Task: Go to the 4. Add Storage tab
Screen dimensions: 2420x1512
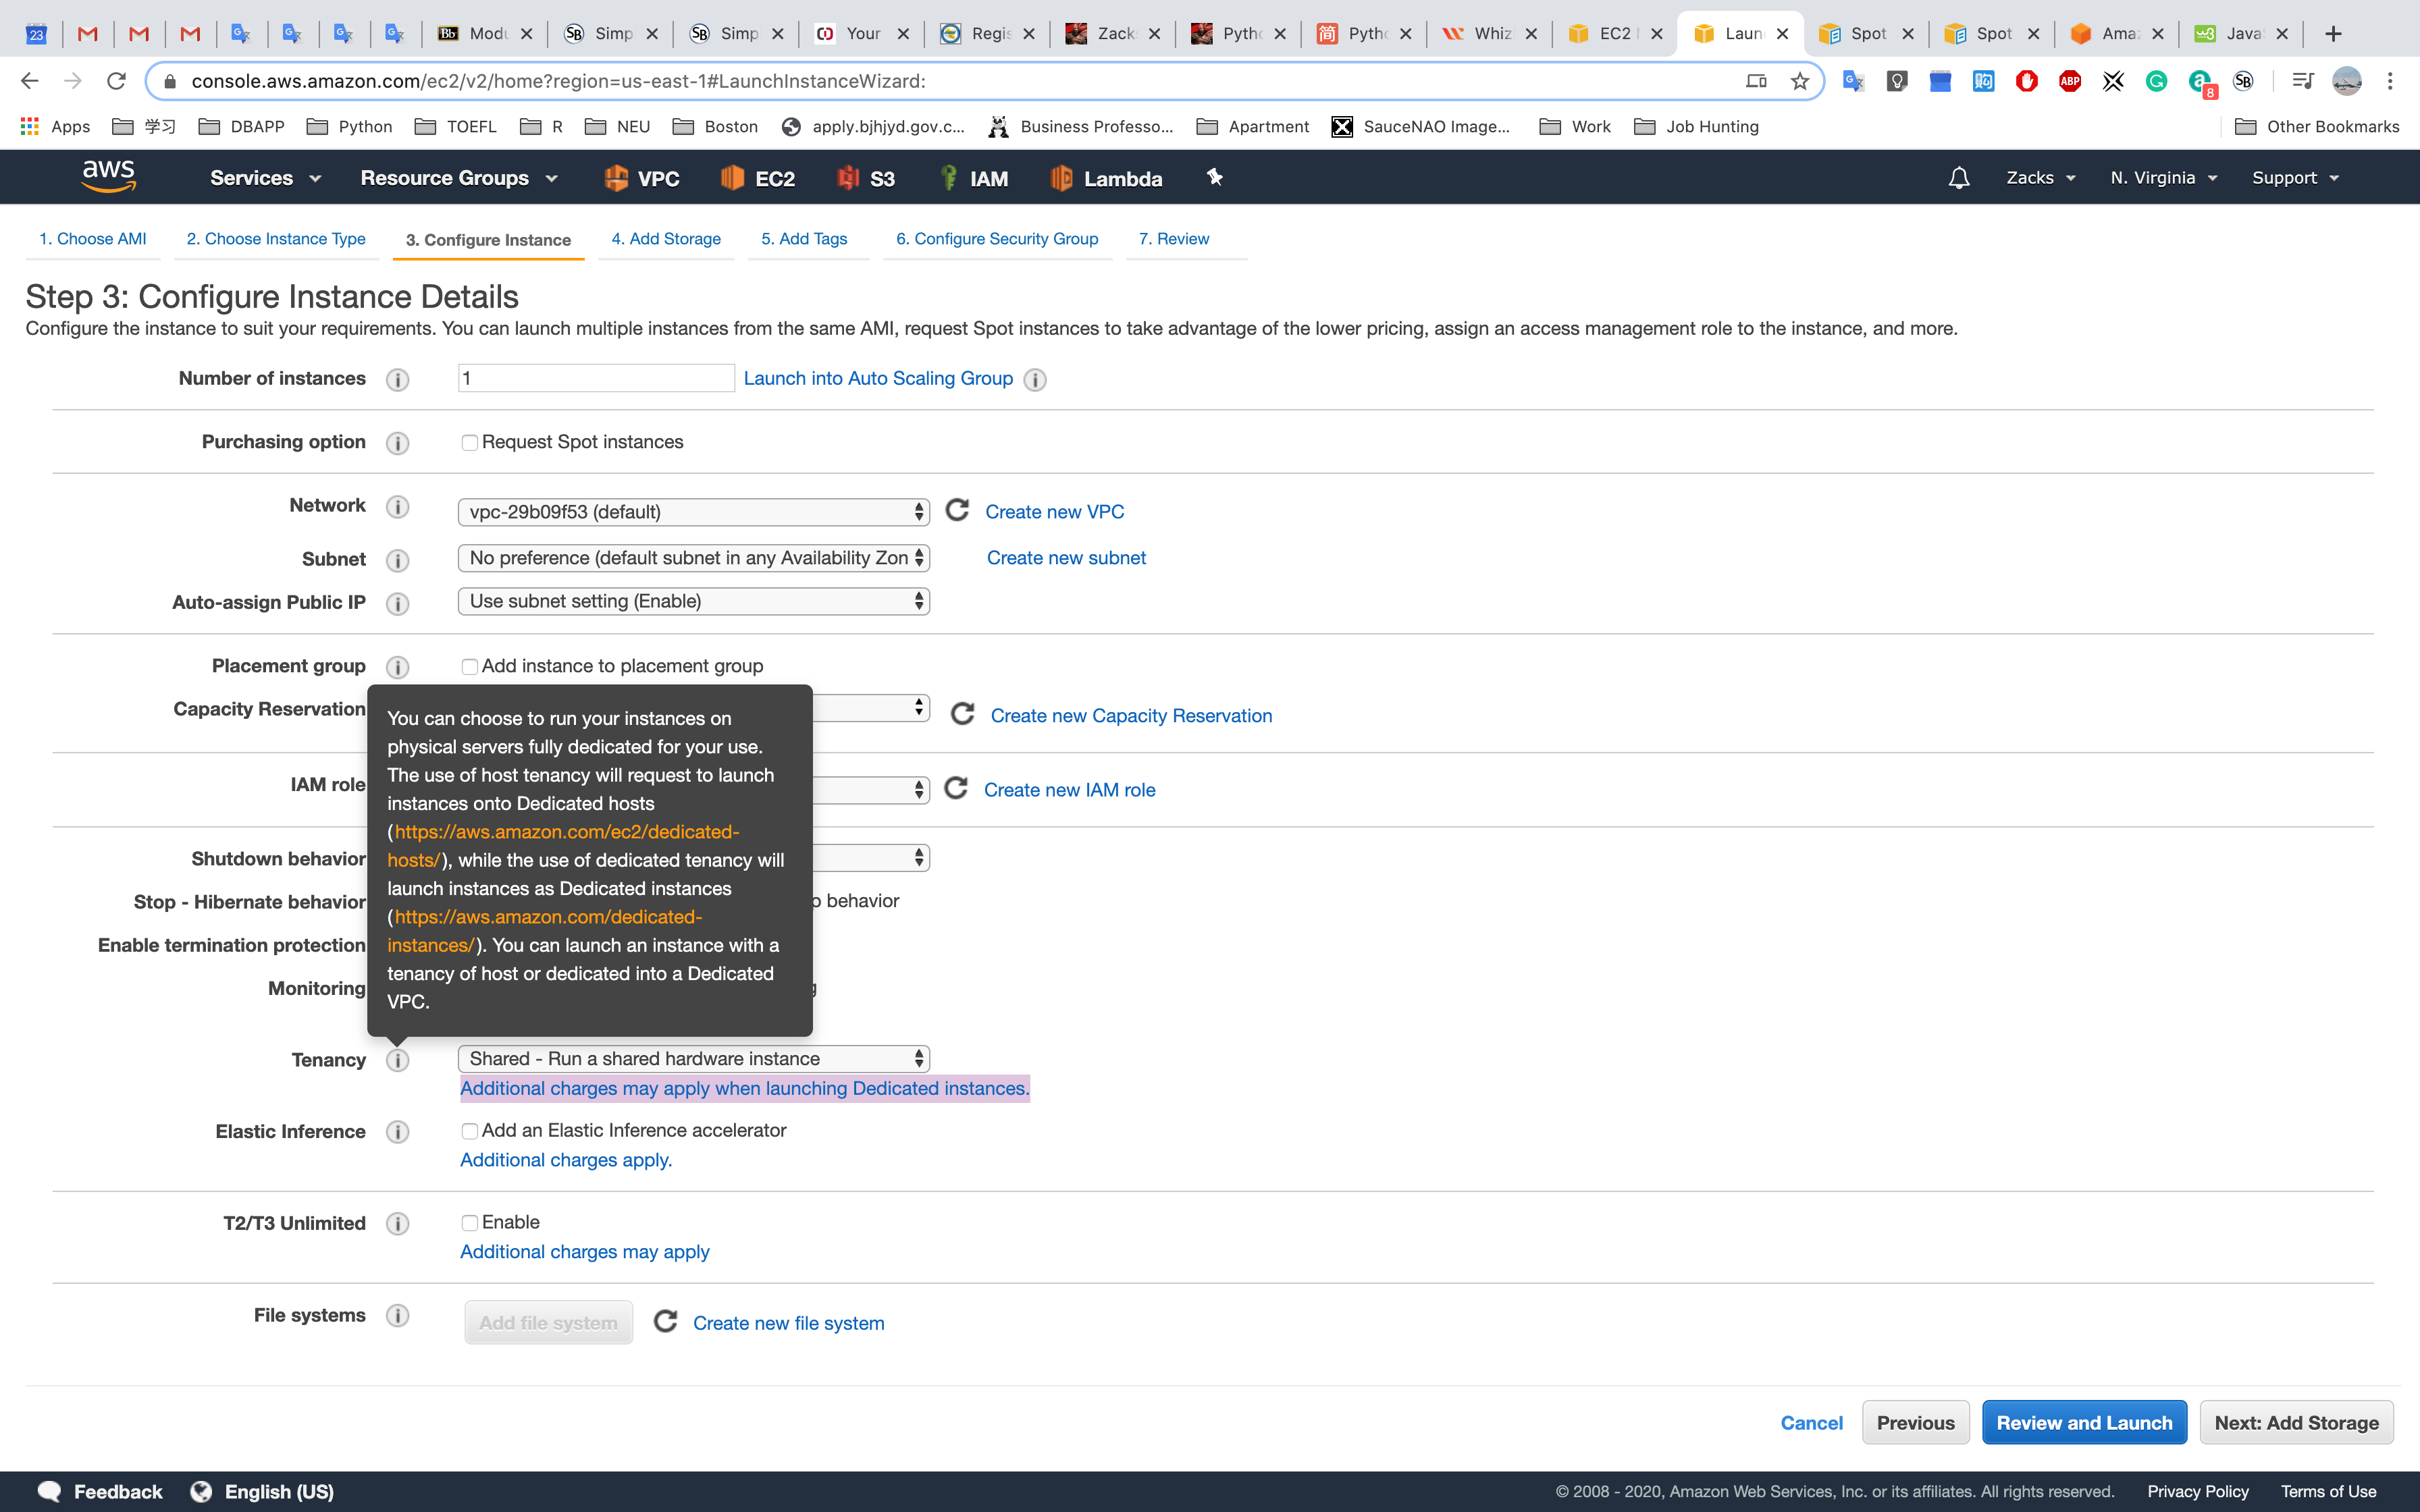Action: point(665,239)
